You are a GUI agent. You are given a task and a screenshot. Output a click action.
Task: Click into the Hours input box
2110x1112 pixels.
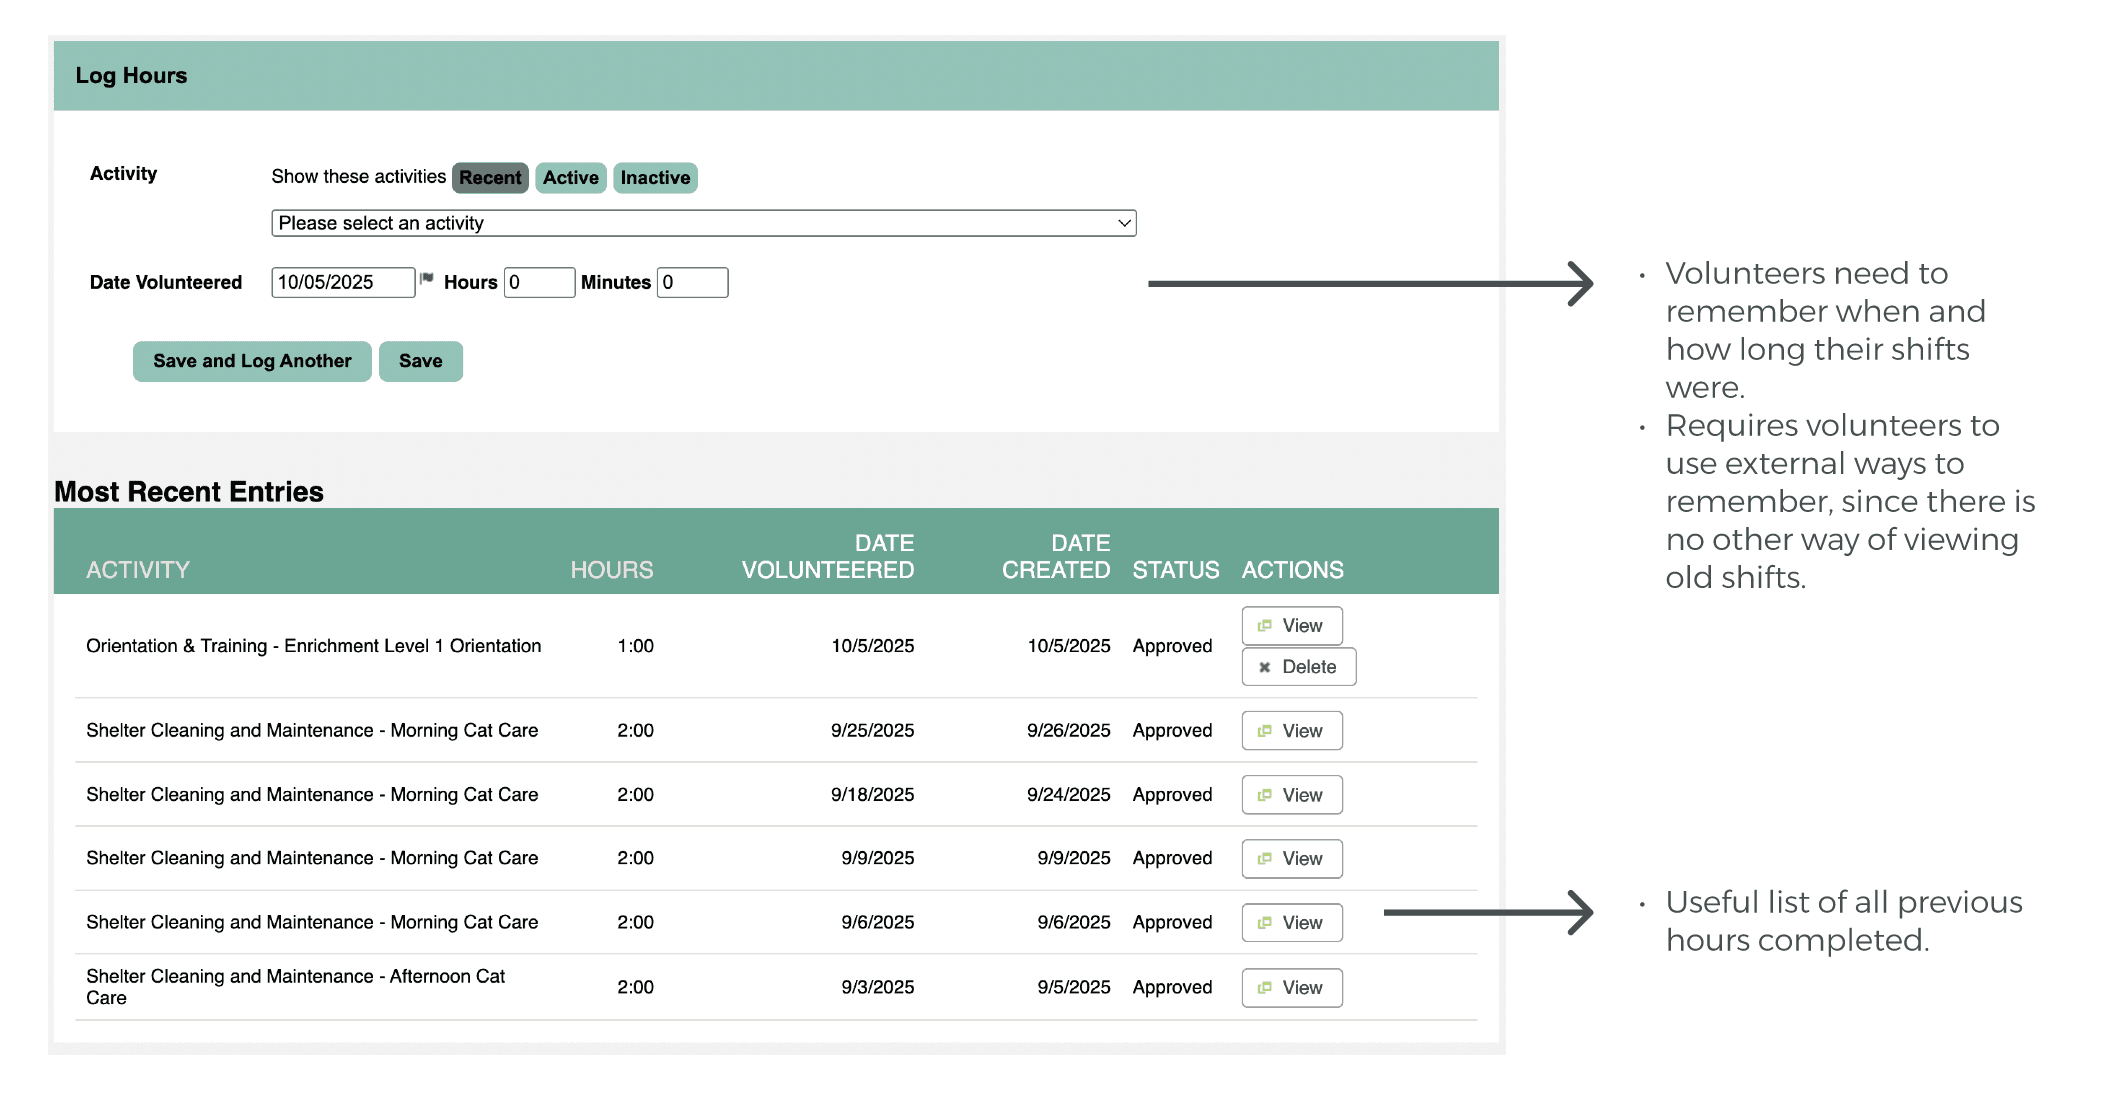[539, 283]
